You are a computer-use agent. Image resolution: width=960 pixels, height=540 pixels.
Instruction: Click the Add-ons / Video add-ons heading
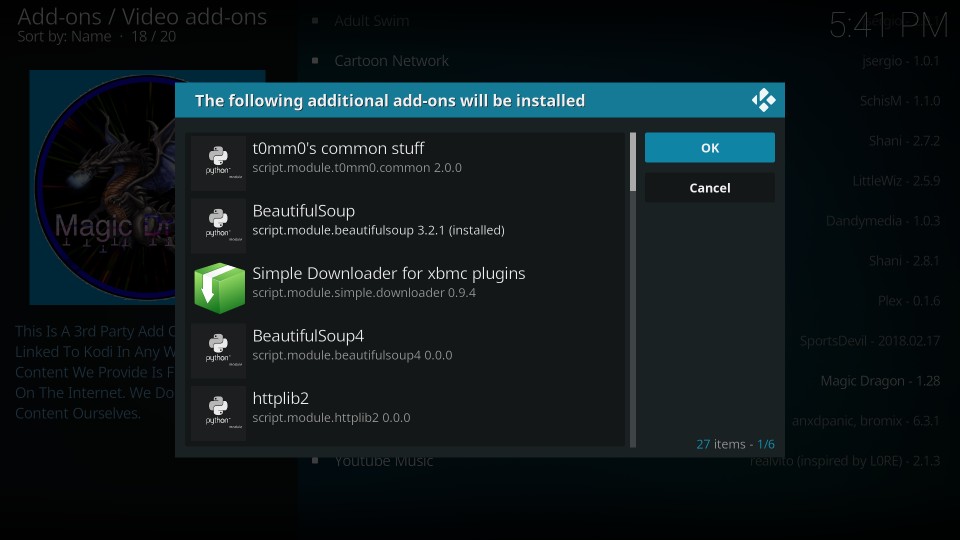[142, 17]
